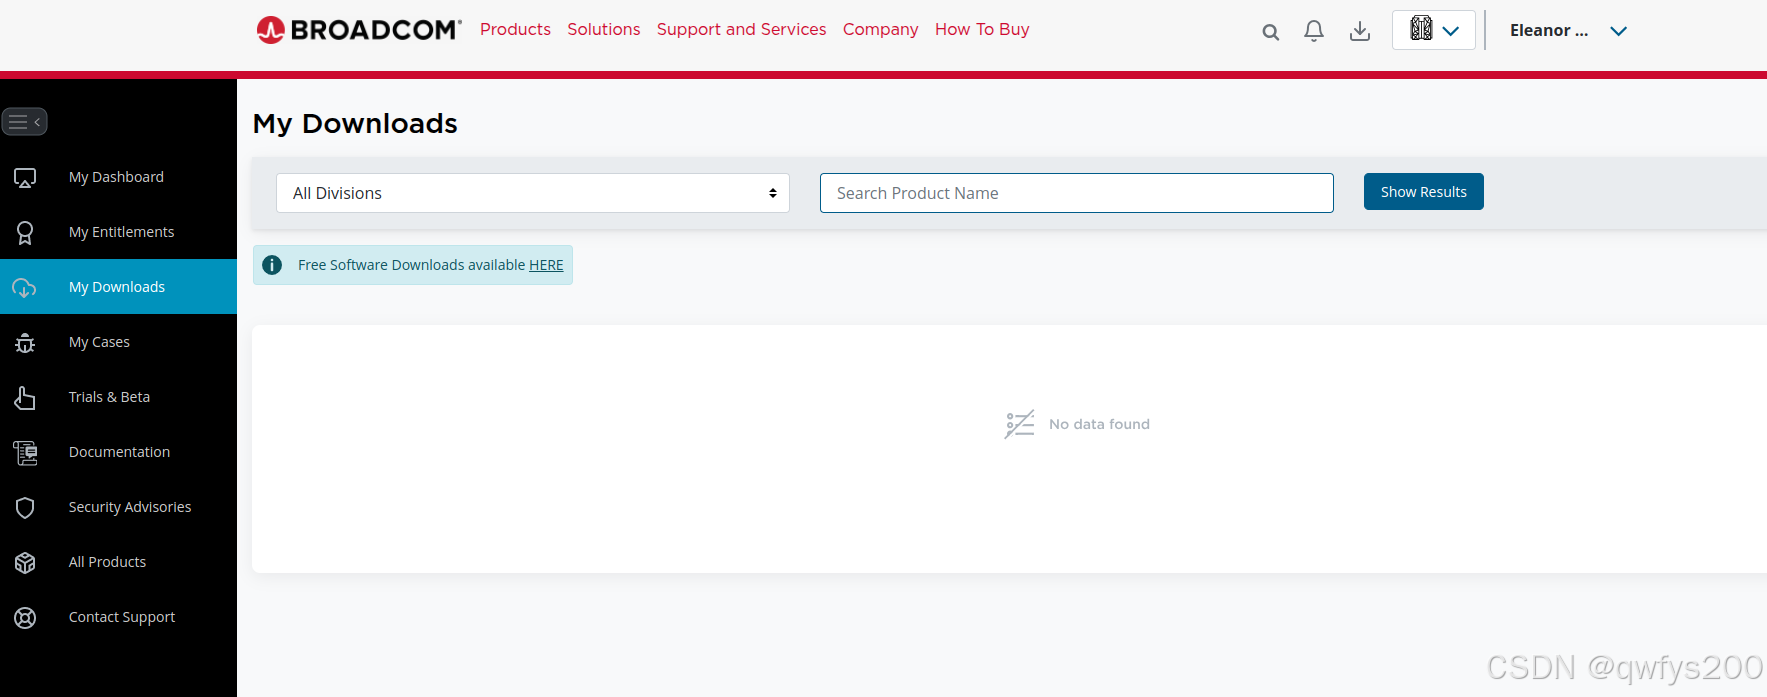This screenshot has height=697, width=1767.
Task: Click the Show Results button
Action: click(x=1423, y=192)
